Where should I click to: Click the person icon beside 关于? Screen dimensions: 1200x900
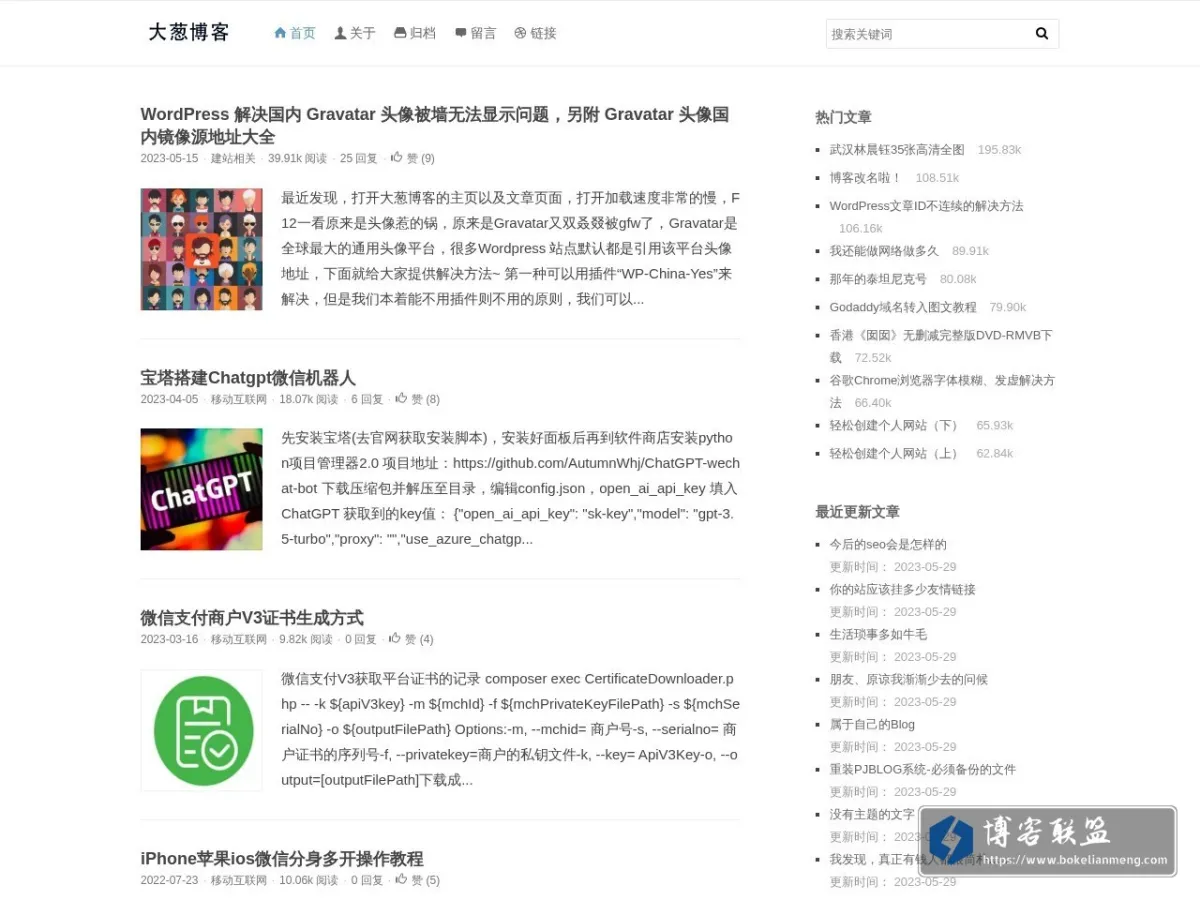tap(340, 33)
